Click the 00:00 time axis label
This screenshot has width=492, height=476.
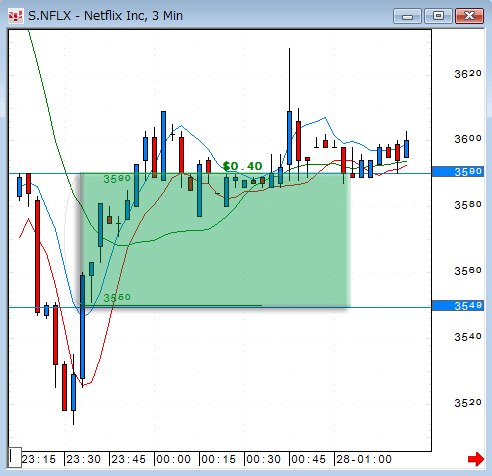[x=174, y=459]
